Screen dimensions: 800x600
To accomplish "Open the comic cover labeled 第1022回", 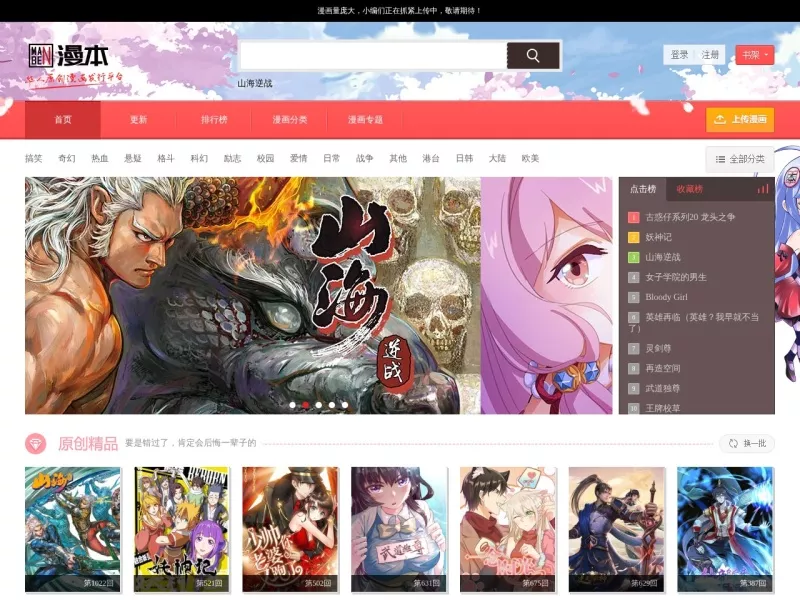I will click(73, 530).
